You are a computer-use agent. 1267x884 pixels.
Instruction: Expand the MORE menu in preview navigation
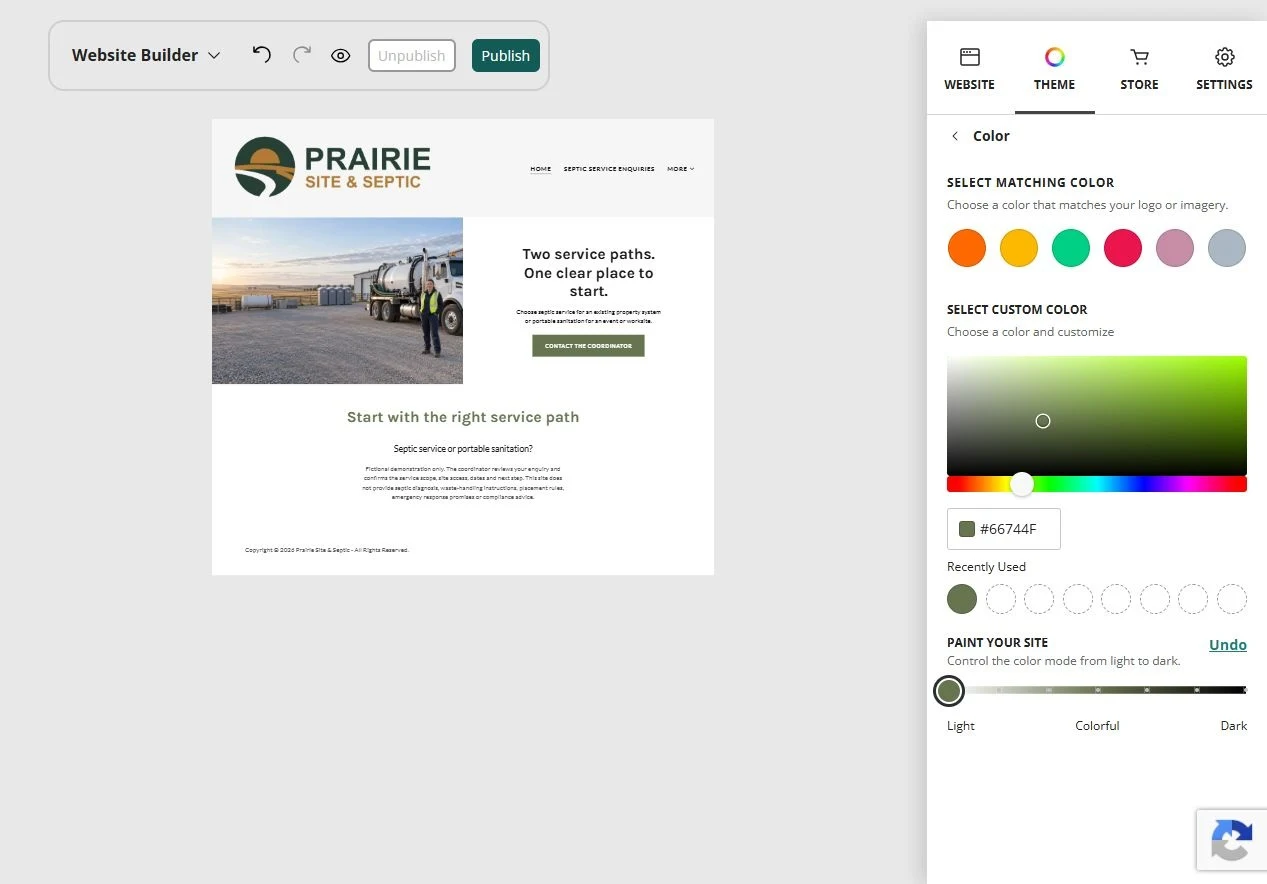tap(681, 169)
